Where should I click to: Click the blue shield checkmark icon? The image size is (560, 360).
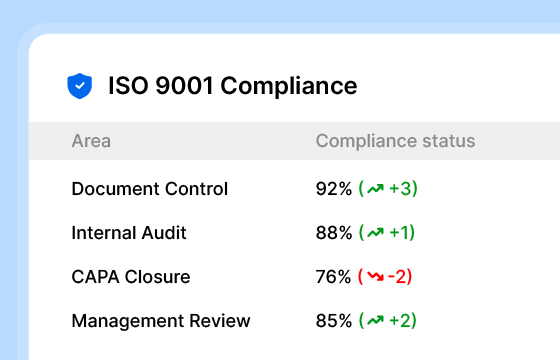point(80,86)
